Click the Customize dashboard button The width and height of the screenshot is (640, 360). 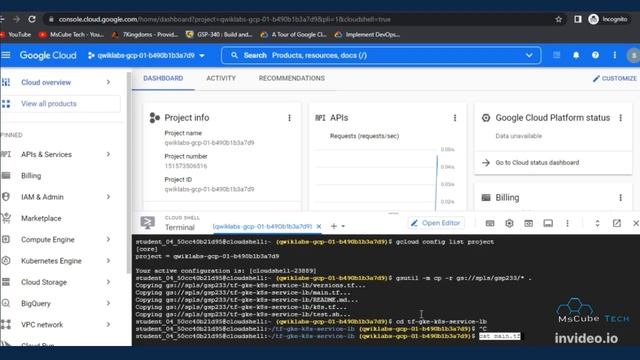(614, 78)
